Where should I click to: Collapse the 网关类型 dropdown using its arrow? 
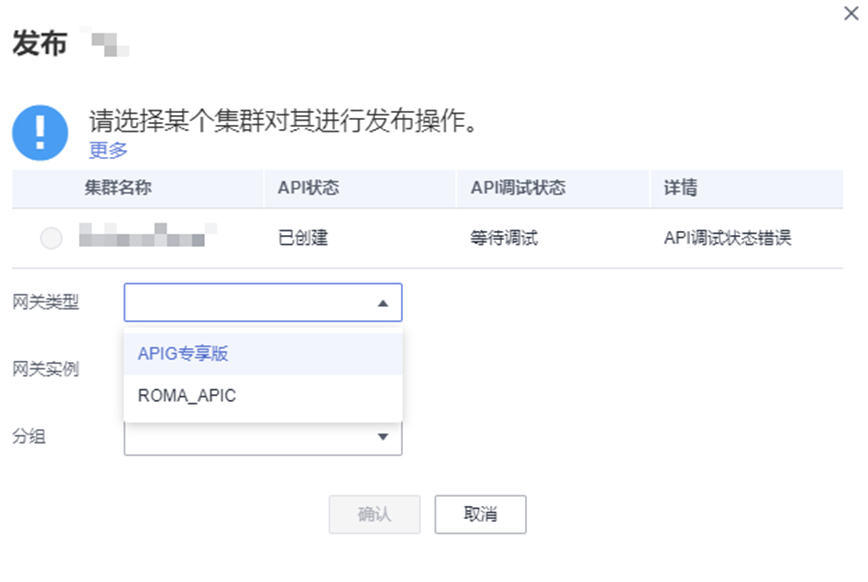[382, 303]
